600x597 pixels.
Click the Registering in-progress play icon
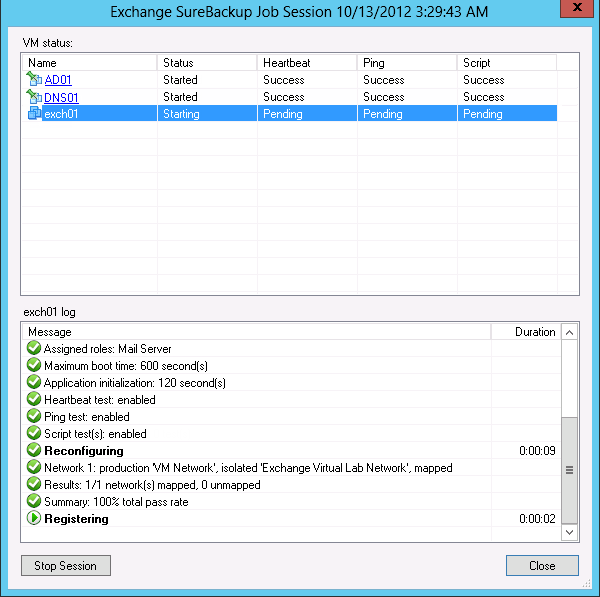[x=34, y=518]
